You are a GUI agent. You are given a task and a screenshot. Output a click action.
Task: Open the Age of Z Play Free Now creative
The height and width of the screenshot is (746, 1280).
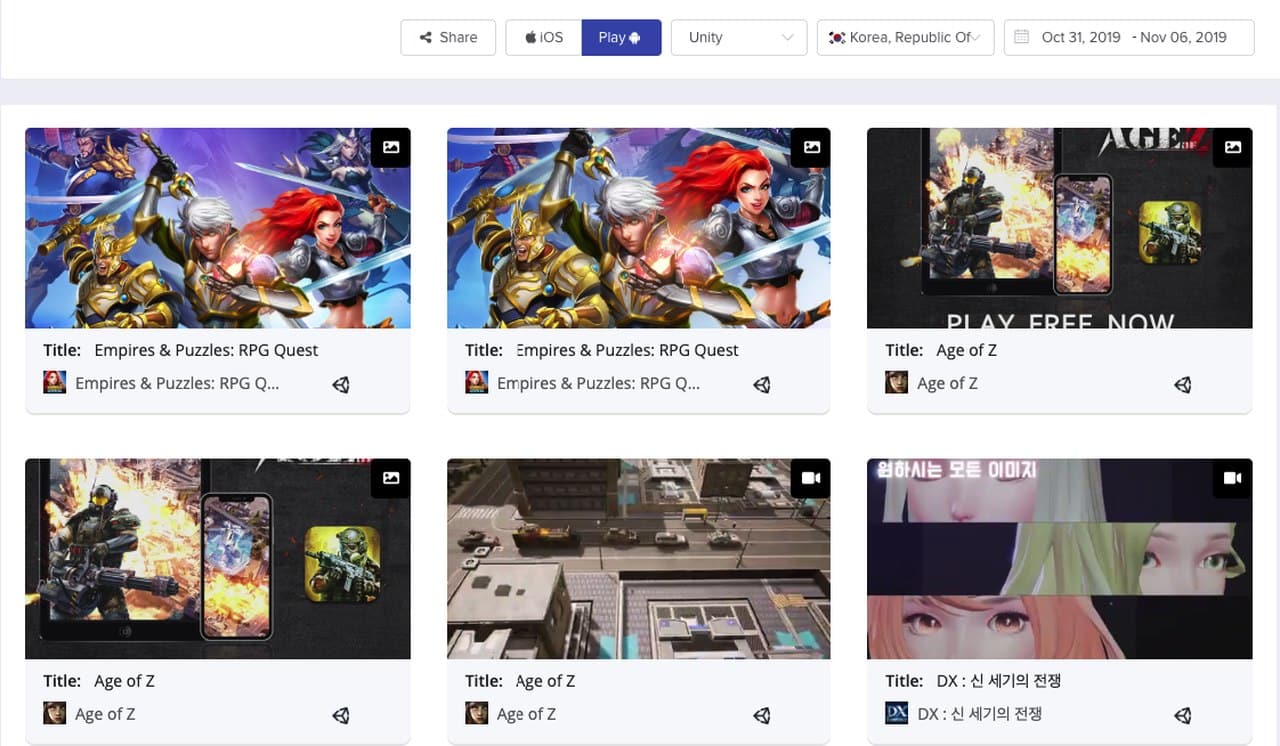pos(1059,228)
